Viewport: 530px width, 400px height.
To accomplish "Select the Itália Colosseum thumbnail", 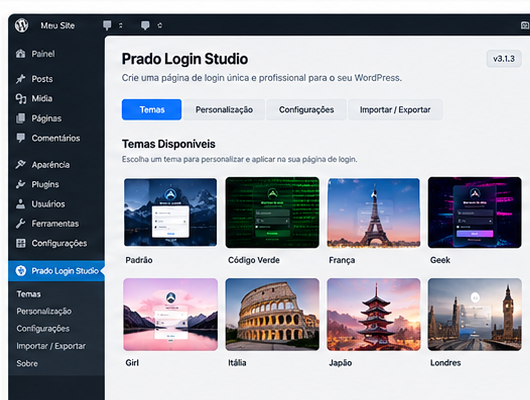I will point(272,314).
